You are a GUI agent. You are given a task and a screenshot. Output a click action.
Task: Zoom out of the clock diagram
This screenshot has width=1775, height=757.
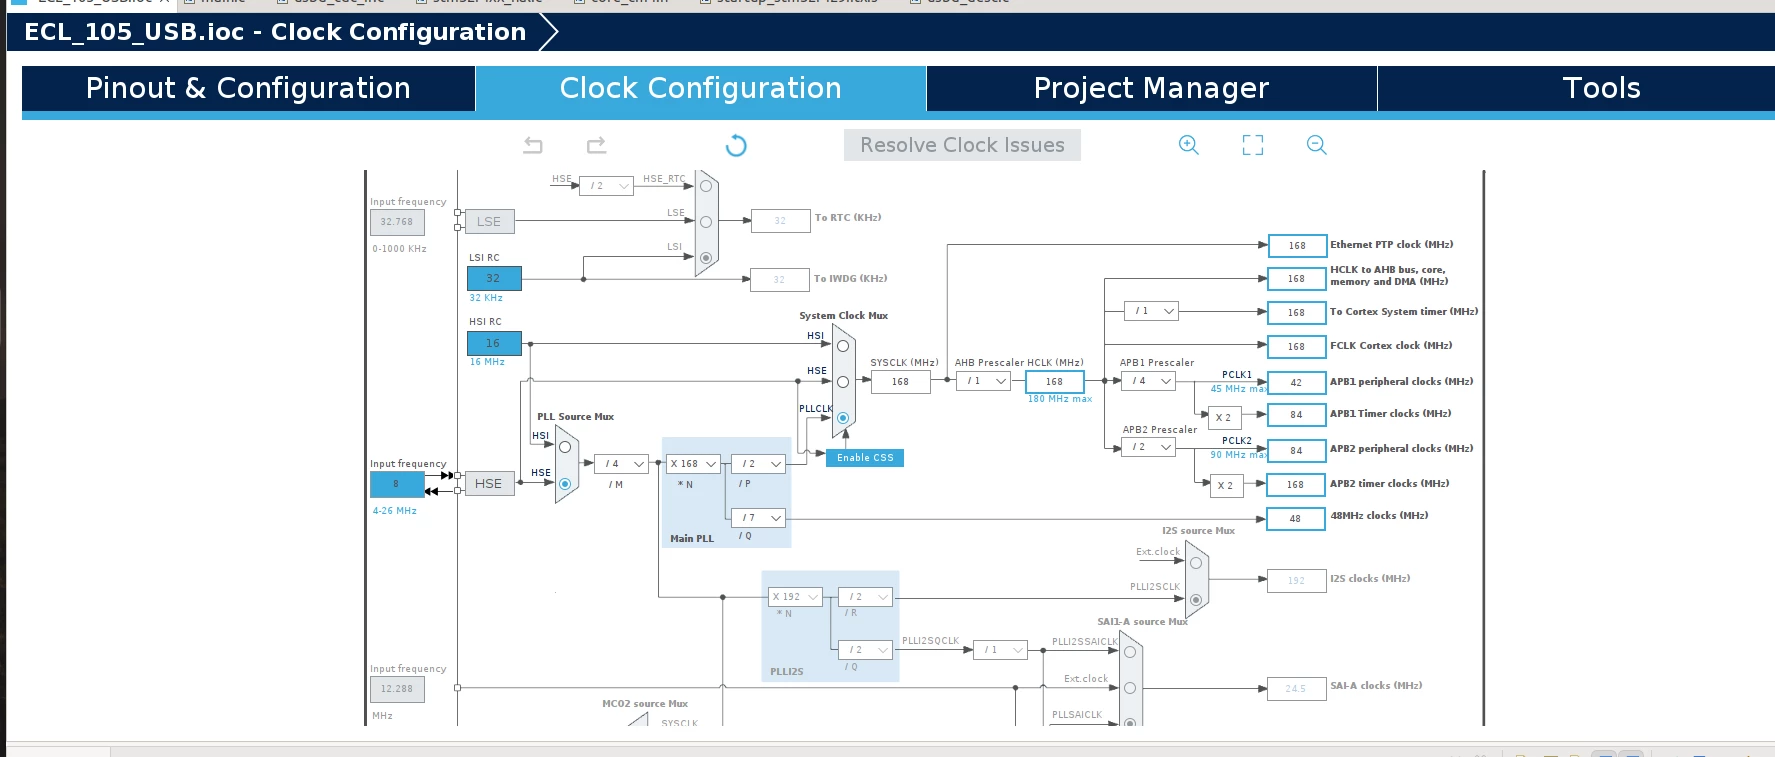pos(1317,145)
